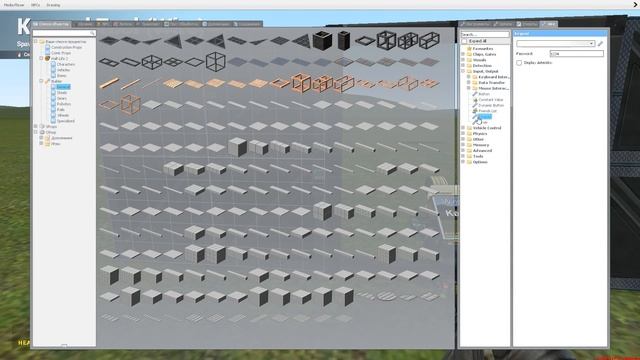Expand the Physics folder

[x=463, y=133]
